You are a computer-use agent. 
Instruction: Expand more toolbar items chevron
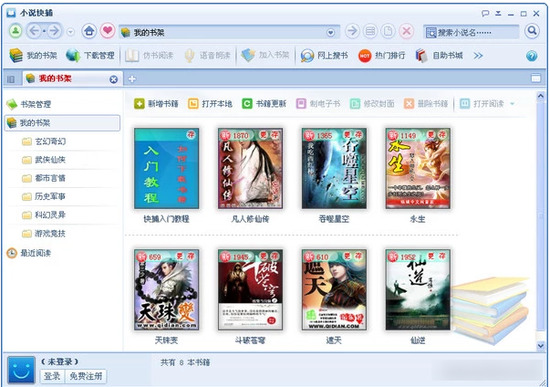(478, 56)
